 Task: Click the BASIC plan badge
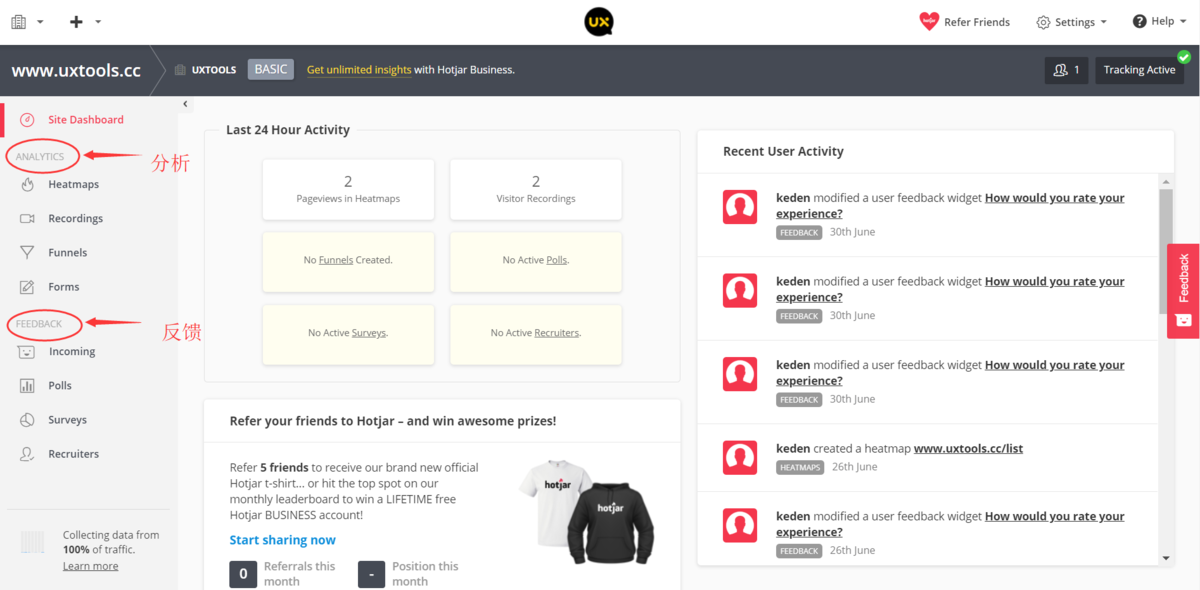[x=271, y=69]
